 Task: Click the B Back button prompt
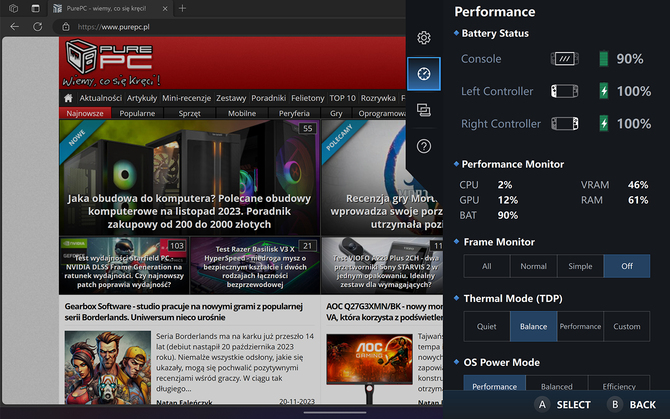[632, 404]
